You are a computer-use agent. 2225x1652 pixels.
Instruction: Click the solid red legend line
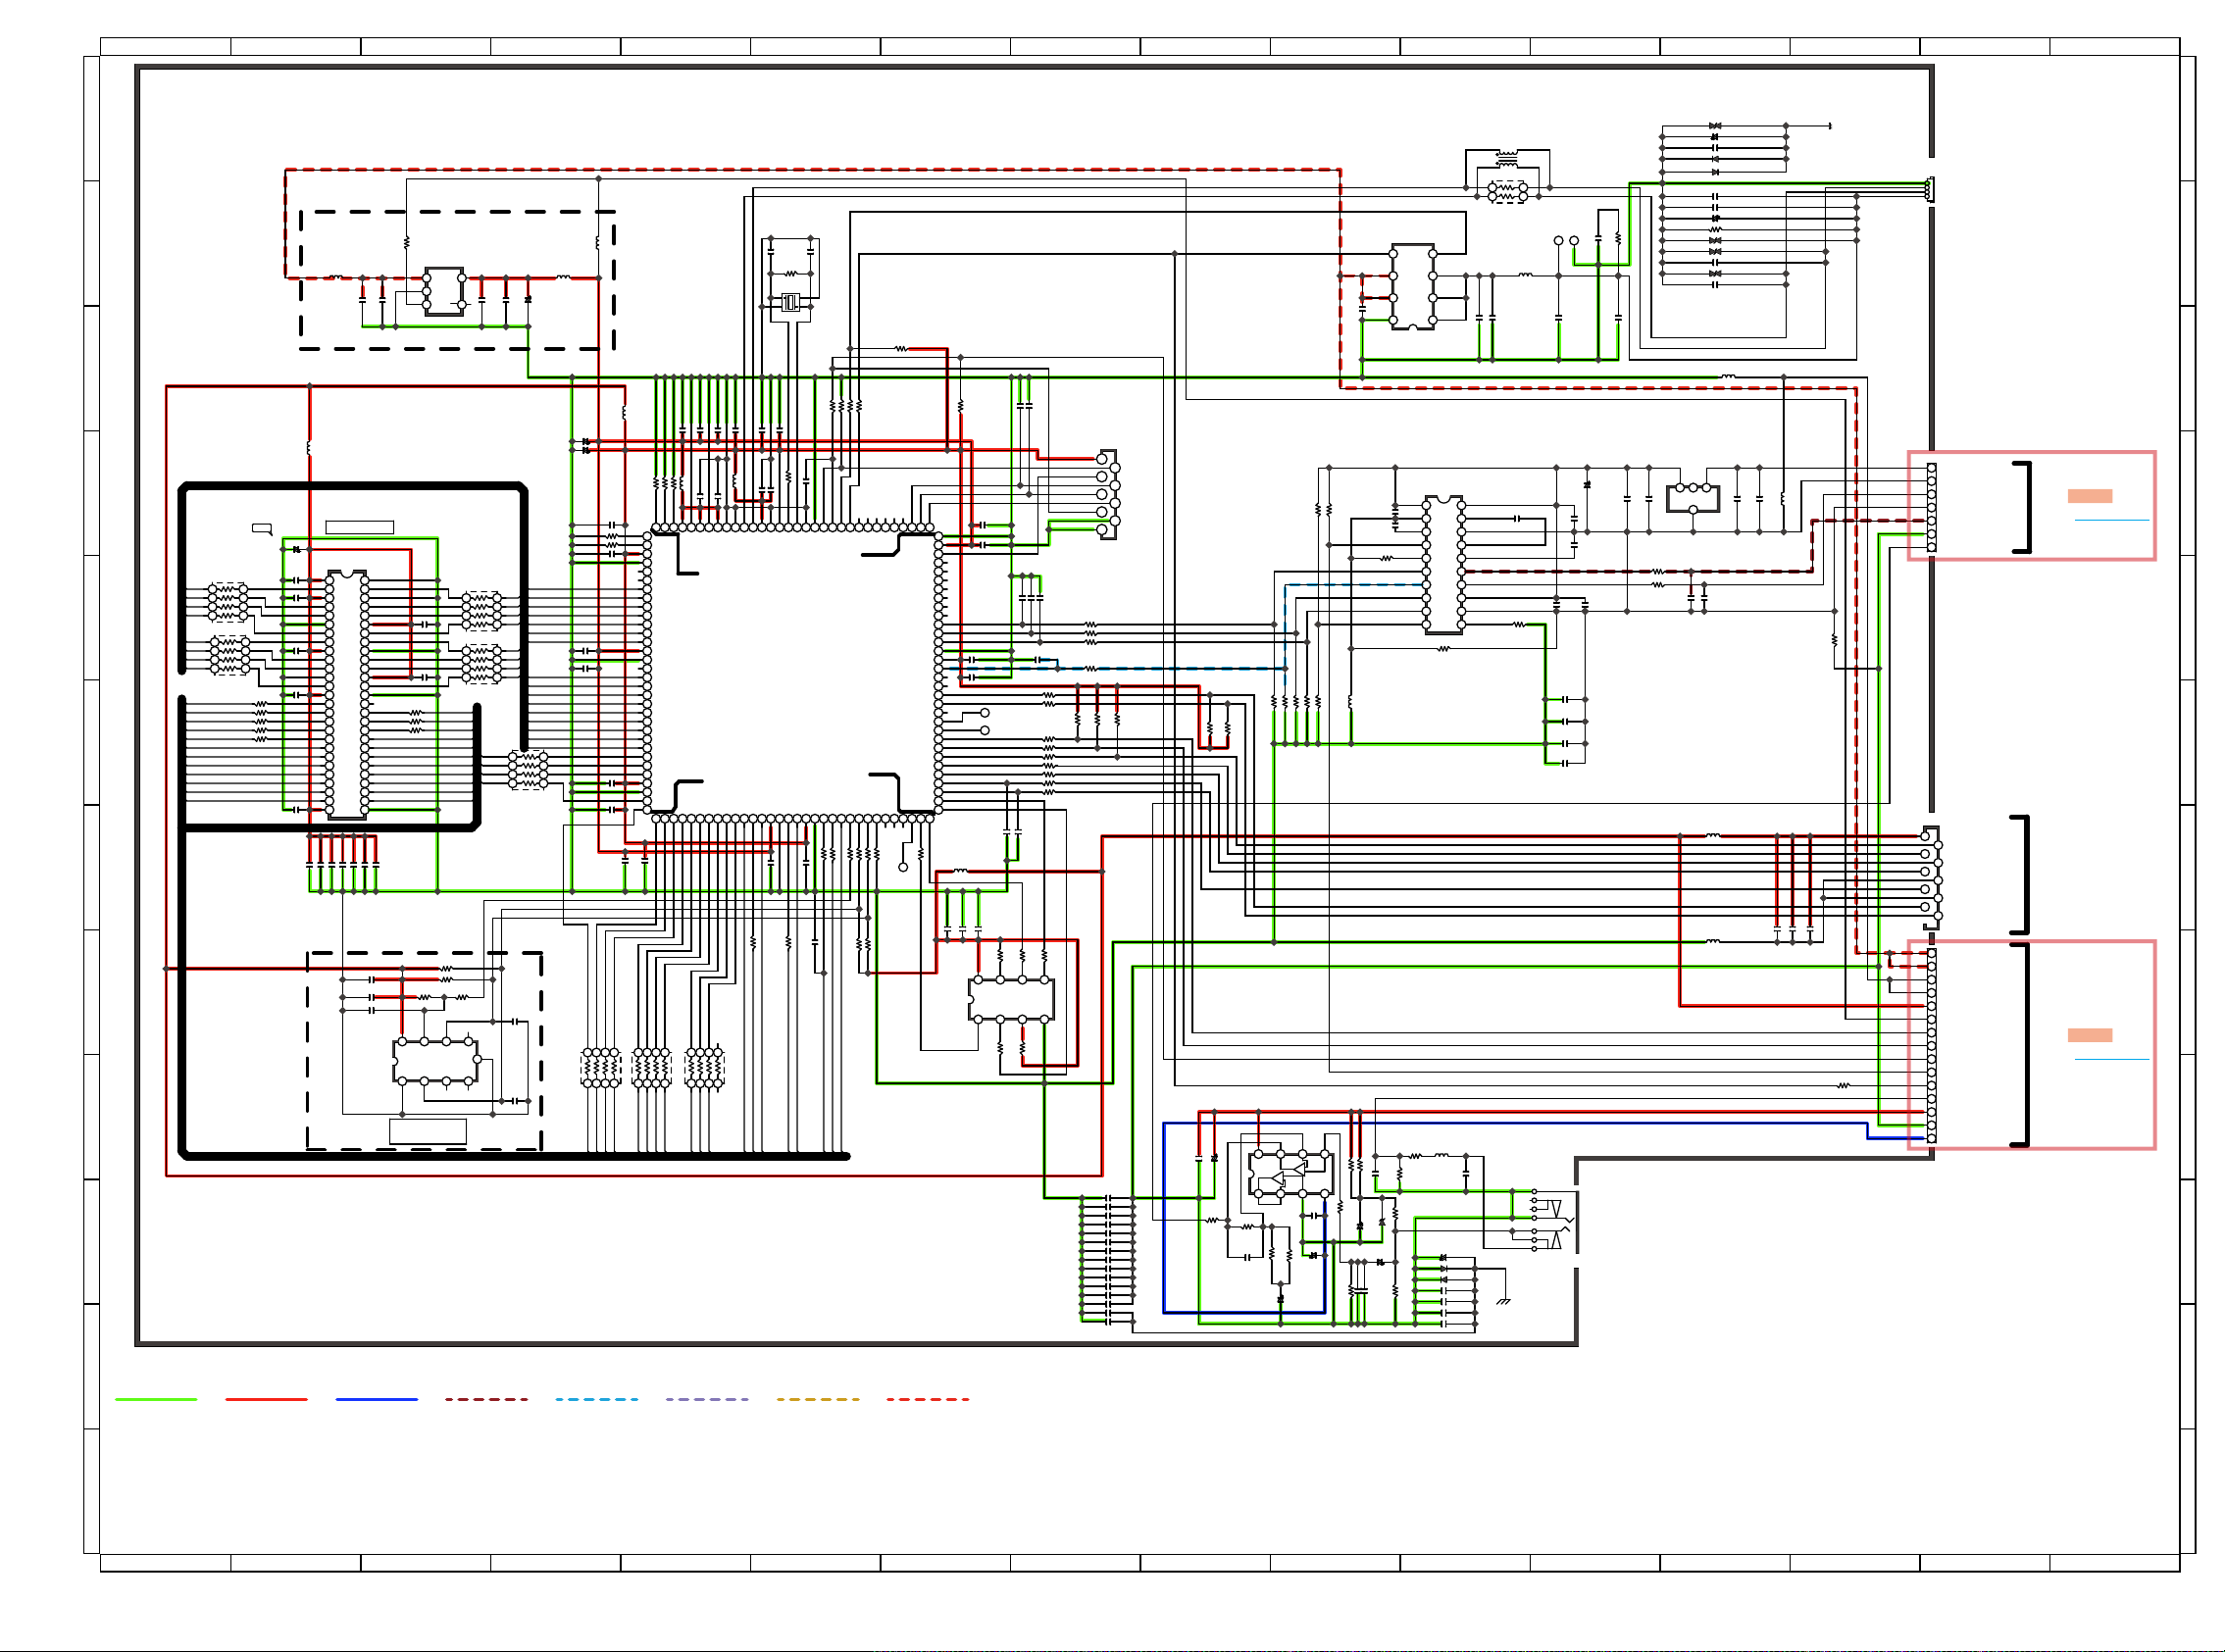pyautogui.click(x=266, y=1399)
